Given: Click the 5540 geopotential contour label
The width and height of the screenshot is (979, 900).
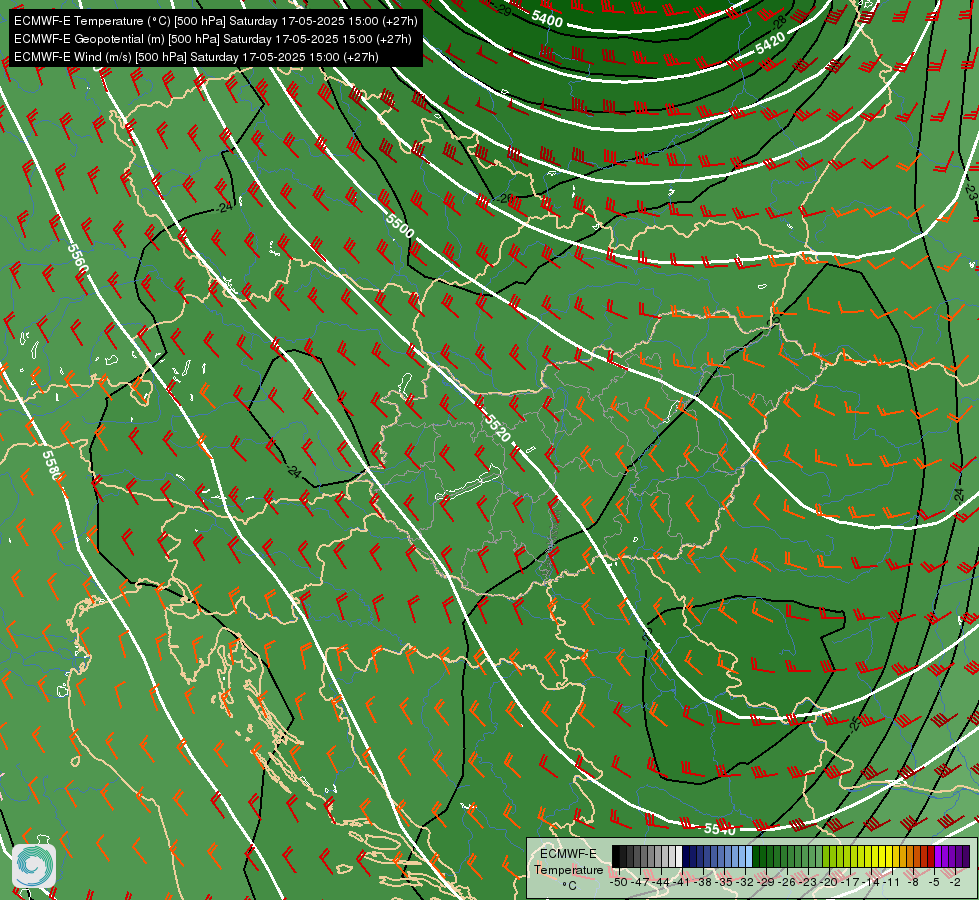Looking at the screenshot, I should [720, 829].
